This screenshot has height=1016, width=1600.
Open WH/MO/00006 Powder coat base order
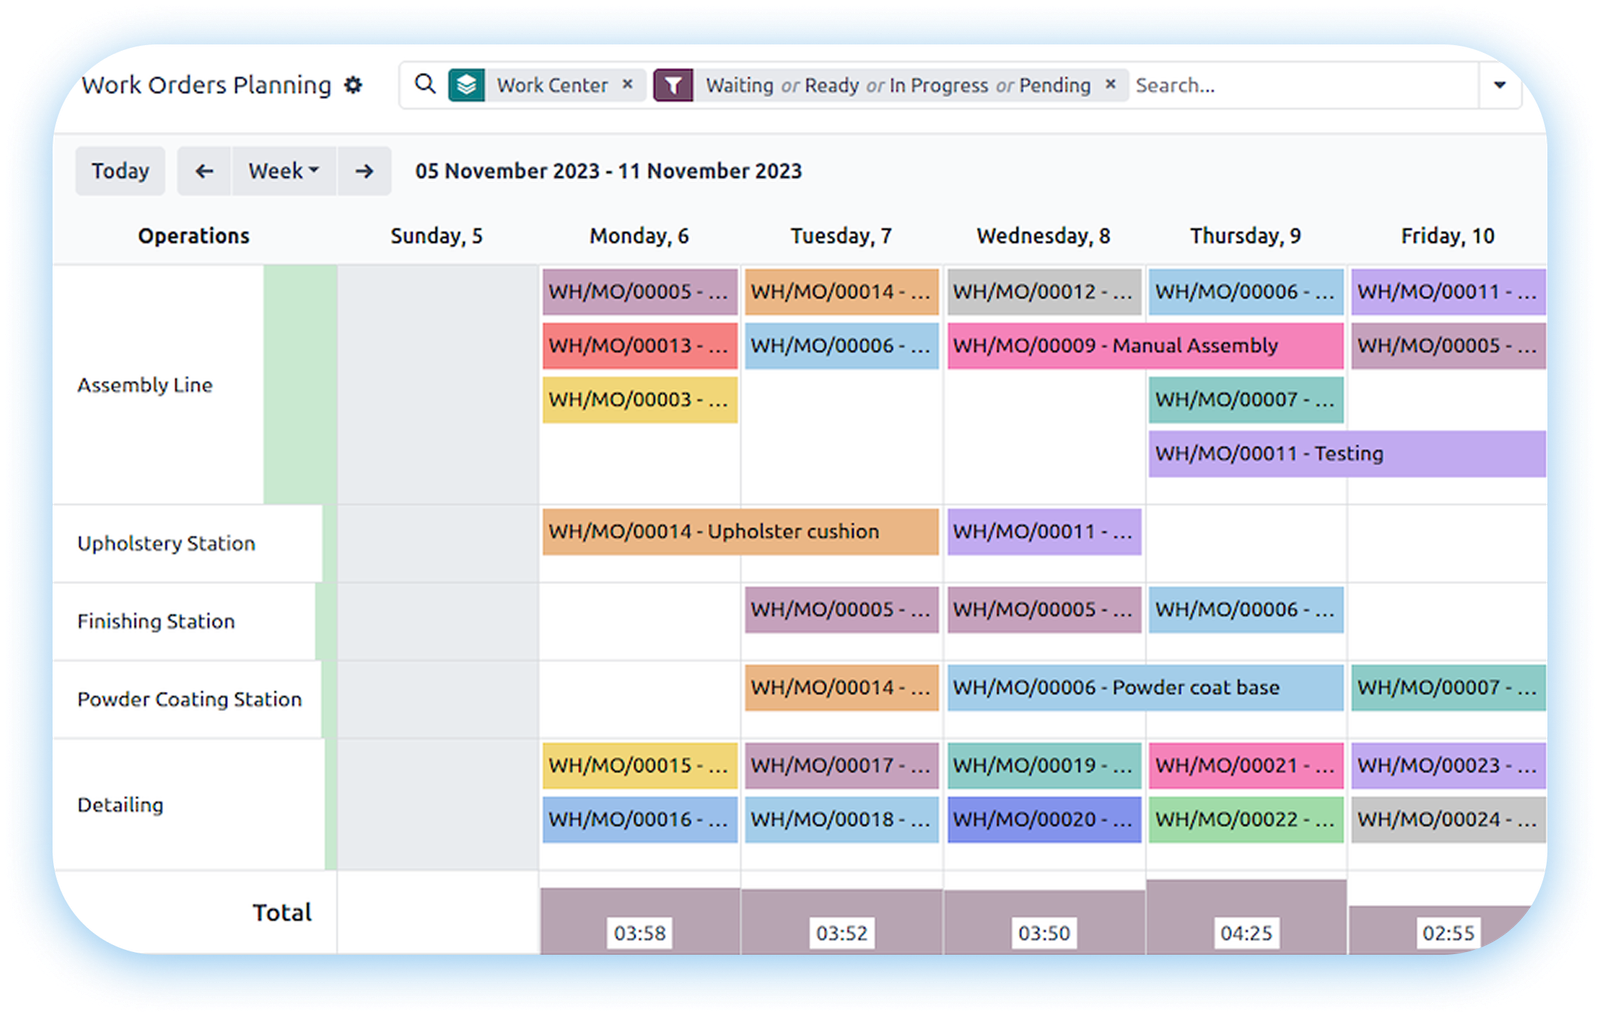[x=1144, y=688]
